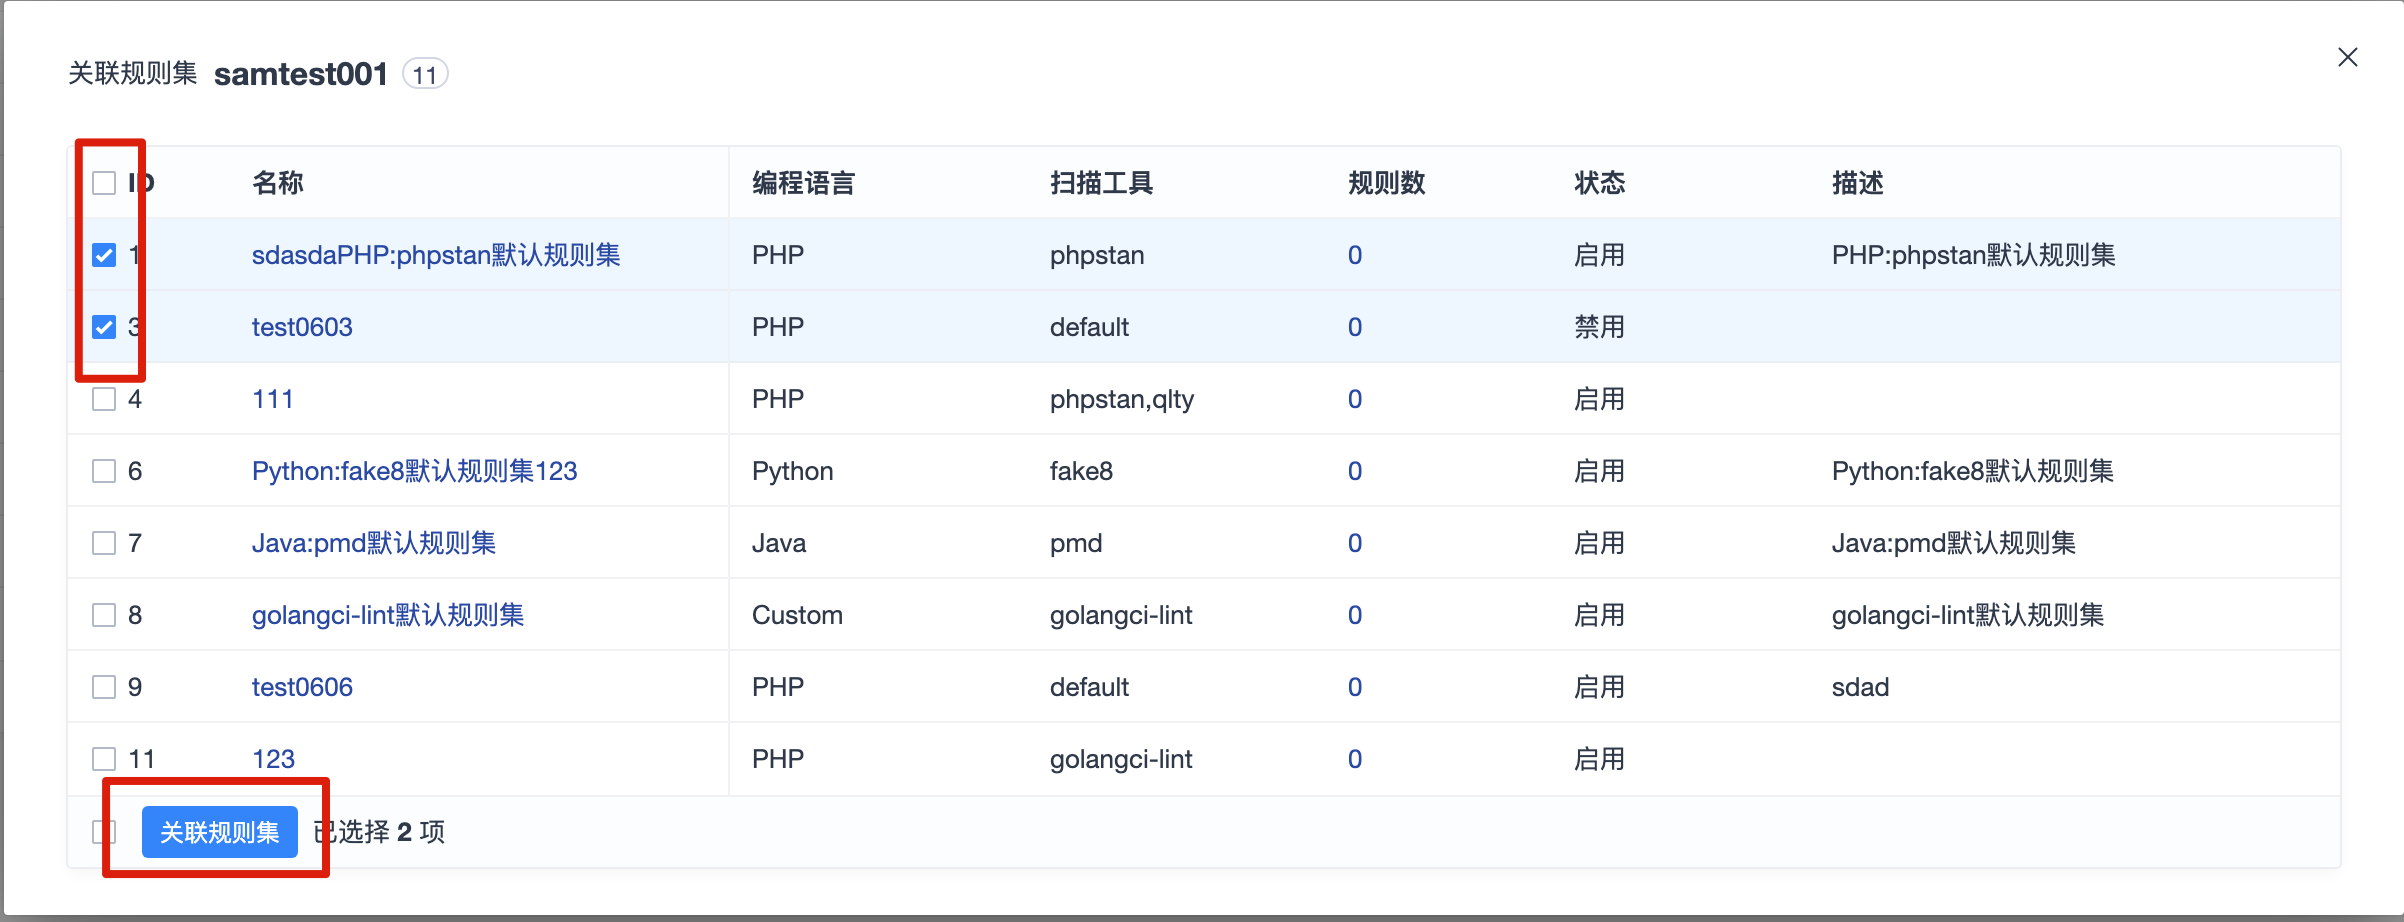Check the checkbox for rule set 111
The height and width of the screenshot is (922, 2404).
point(104,399)
